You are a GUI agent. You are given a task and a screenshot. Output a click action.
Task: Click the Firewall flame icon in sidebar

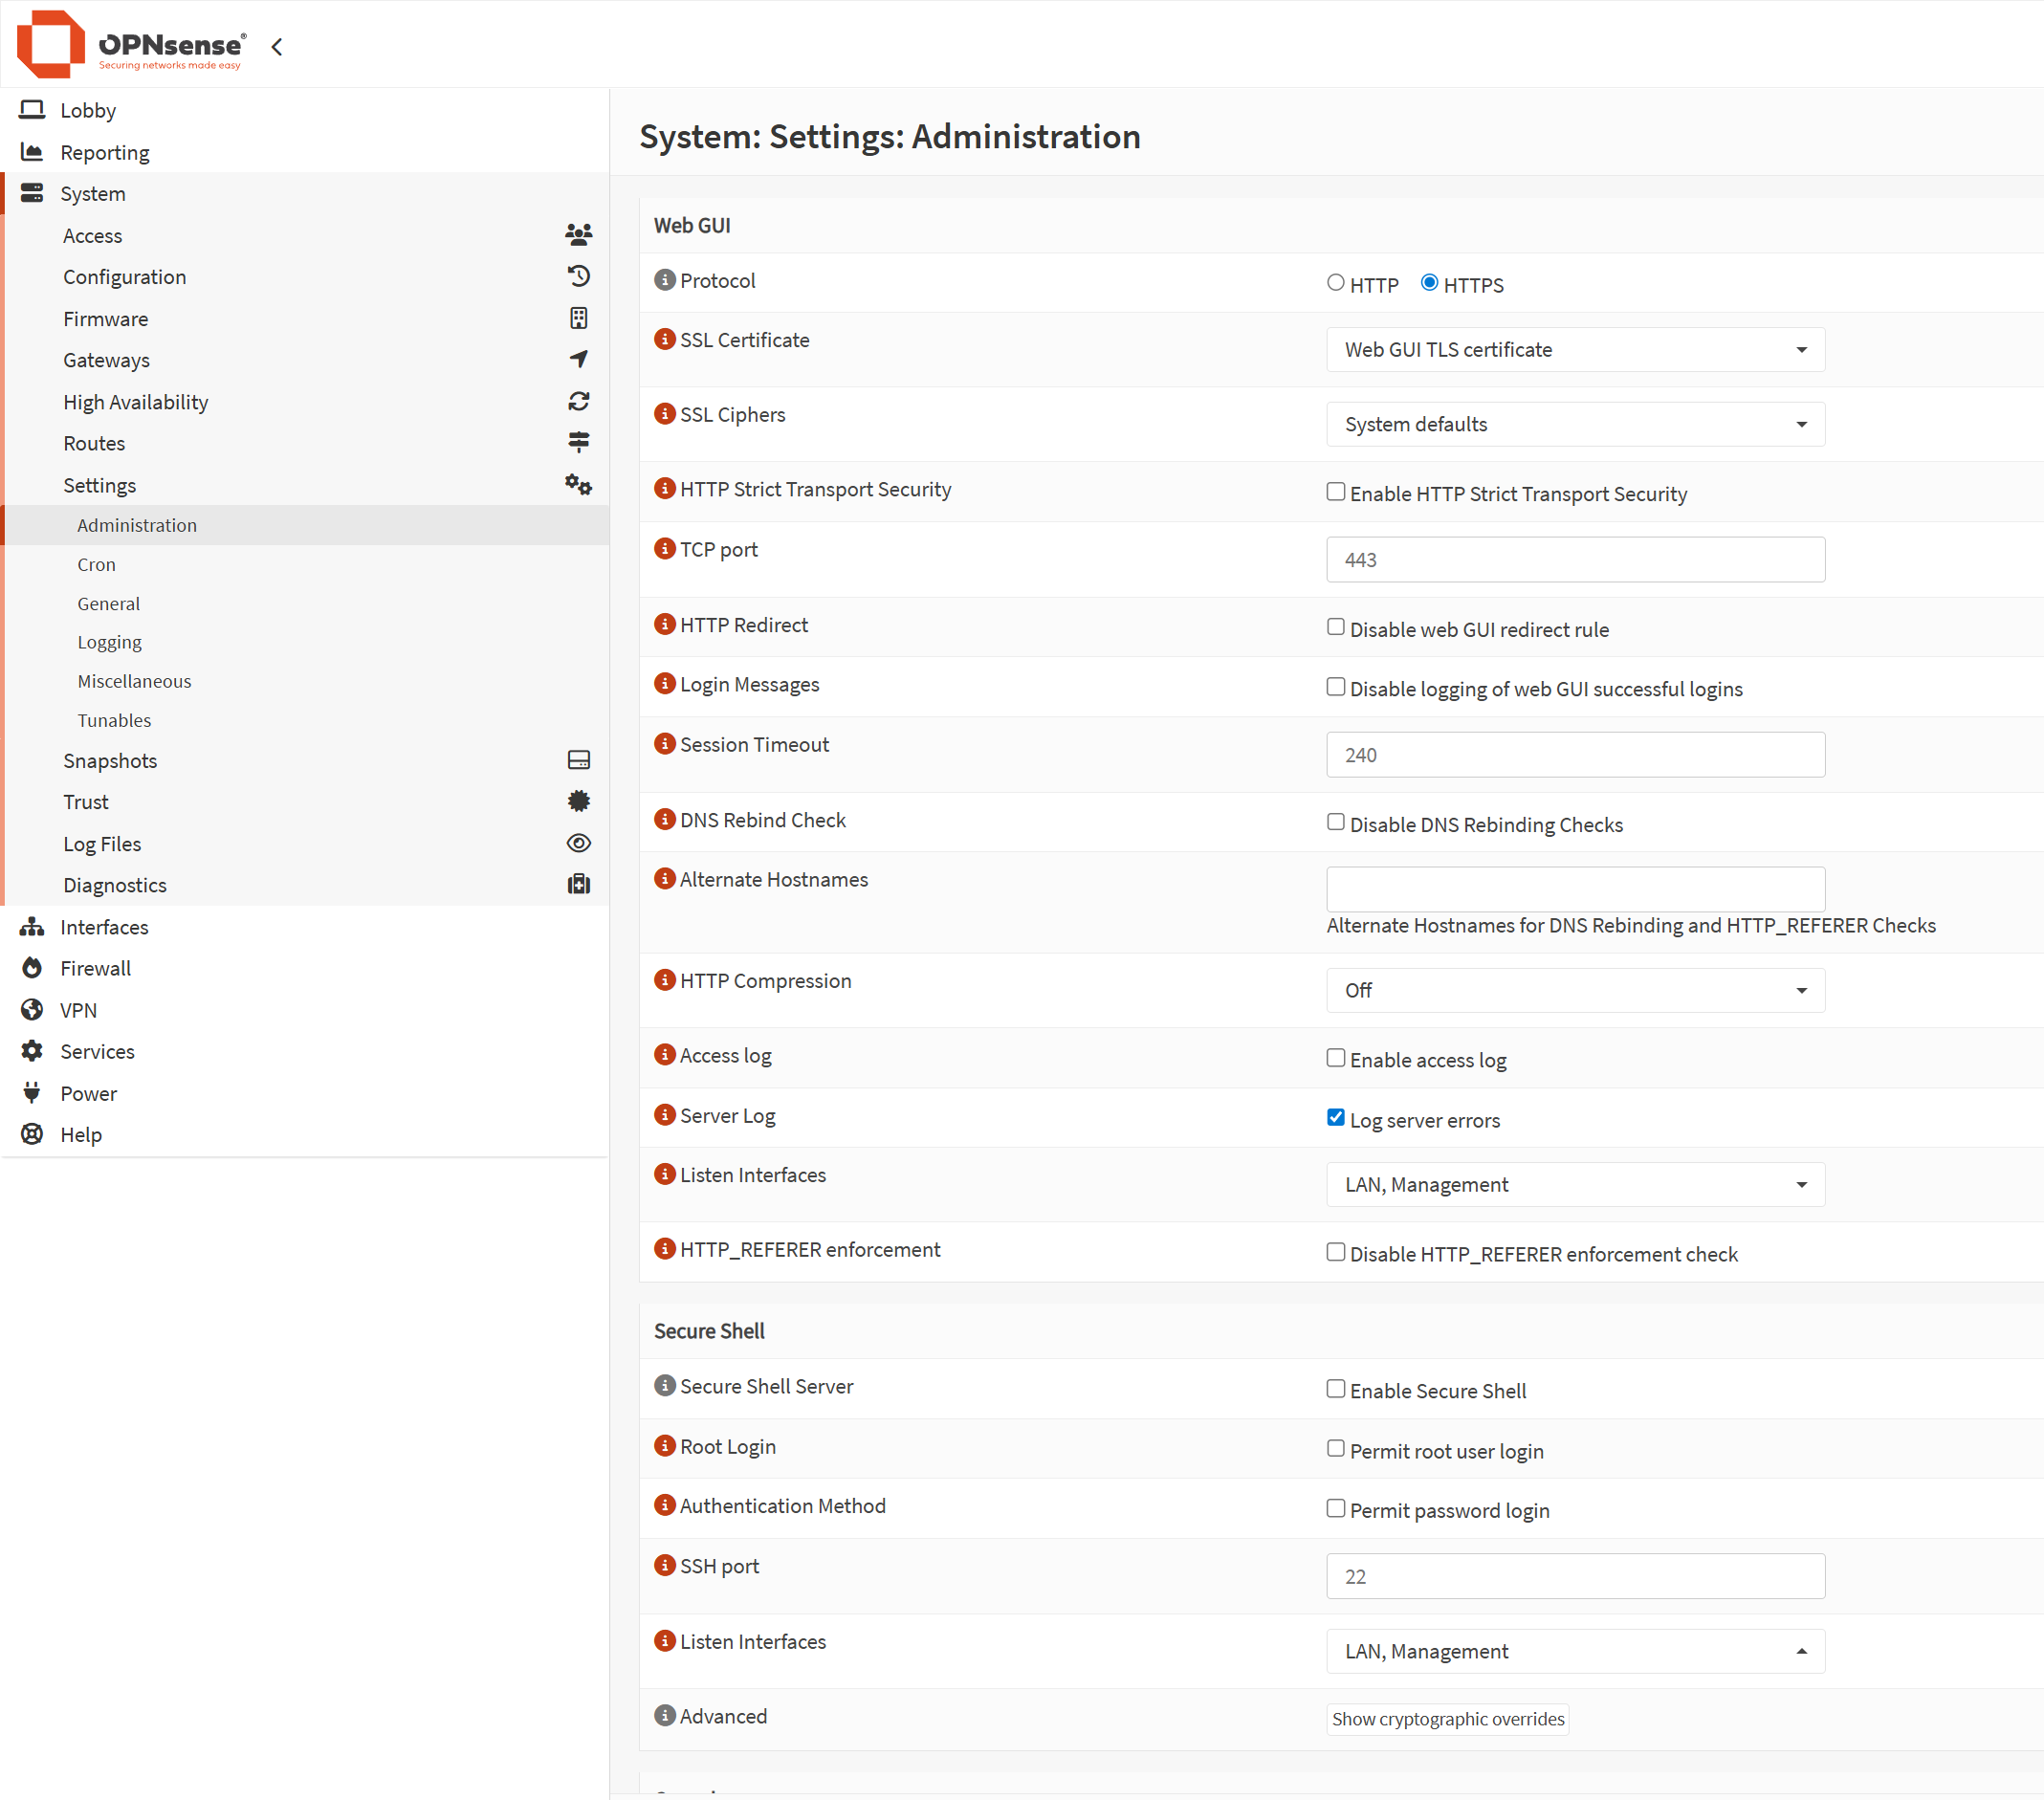[x=32, y=968]
